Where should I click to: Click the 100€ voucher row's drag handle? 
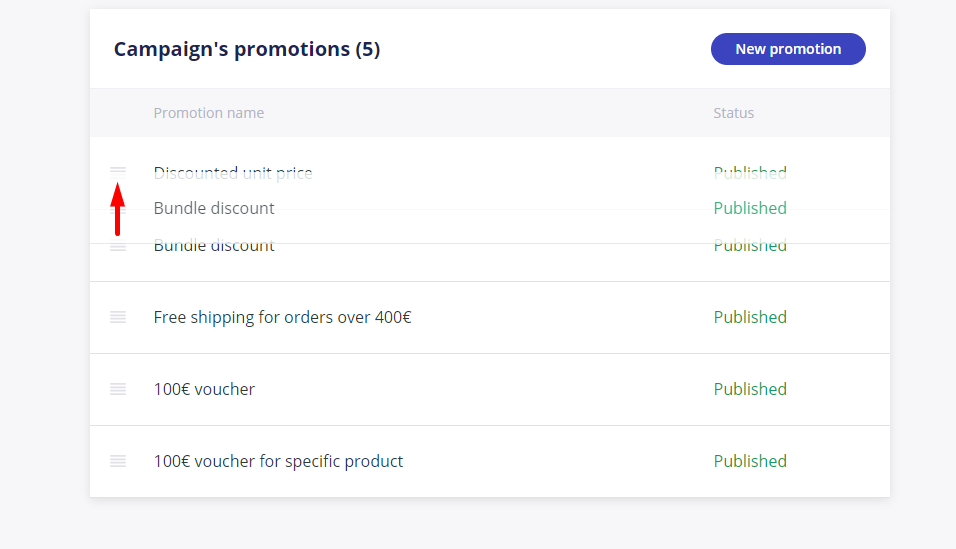coord(118,389)
